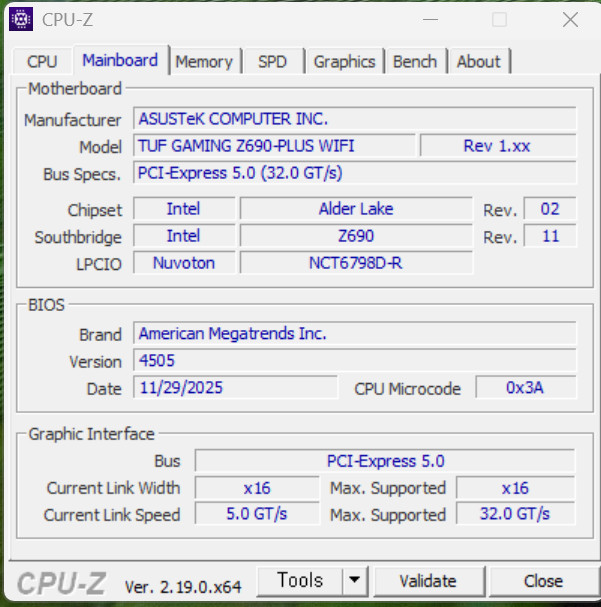
Task: Click the Current Link Speed 5.0 GT/s value
Action: point(257,514)
